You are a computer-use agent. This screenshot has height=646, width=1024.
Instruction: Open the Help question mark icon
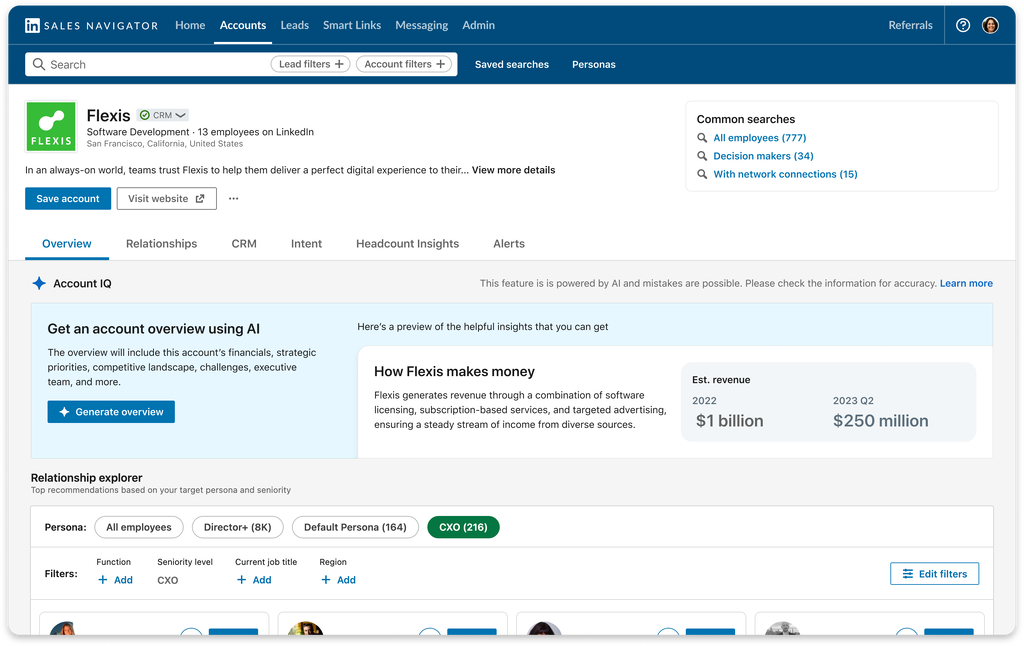962,25
